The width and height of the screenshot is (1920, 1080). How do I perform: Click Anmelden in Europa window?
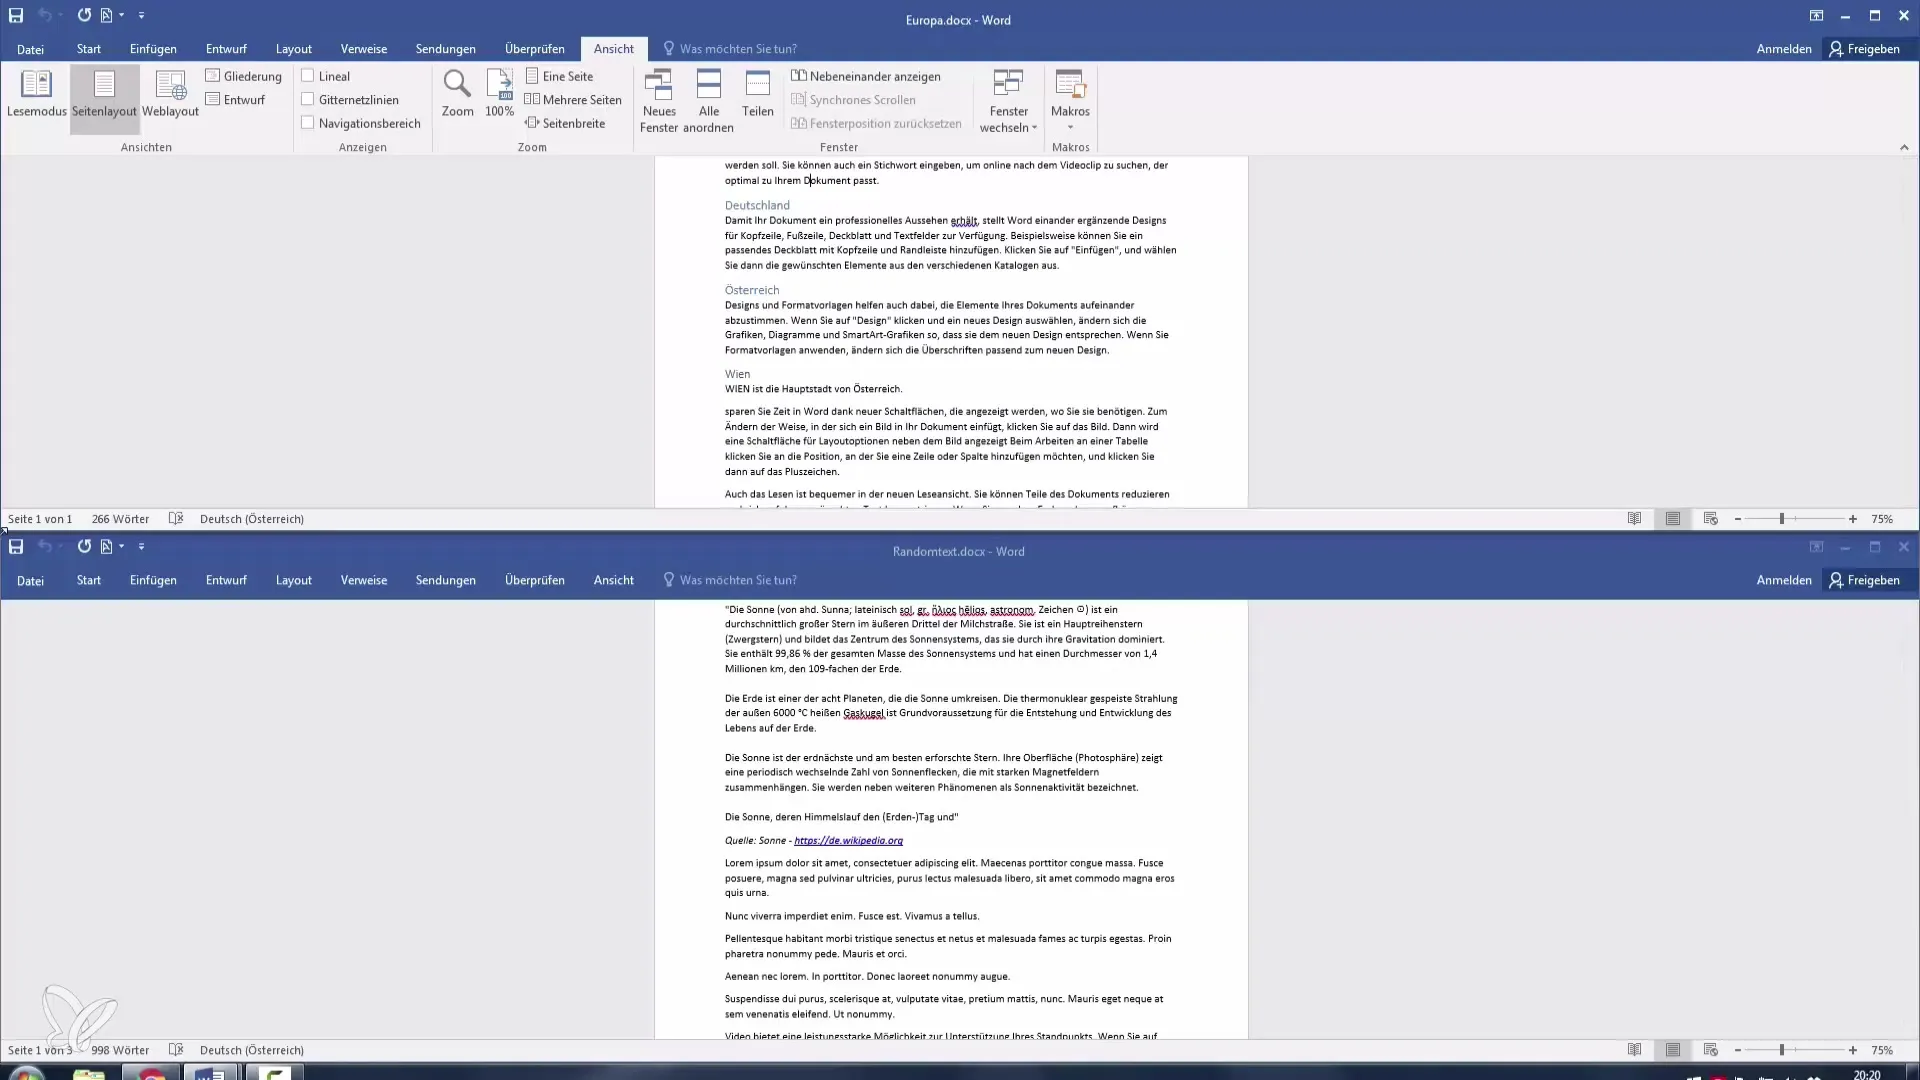tap(1783, 49)
